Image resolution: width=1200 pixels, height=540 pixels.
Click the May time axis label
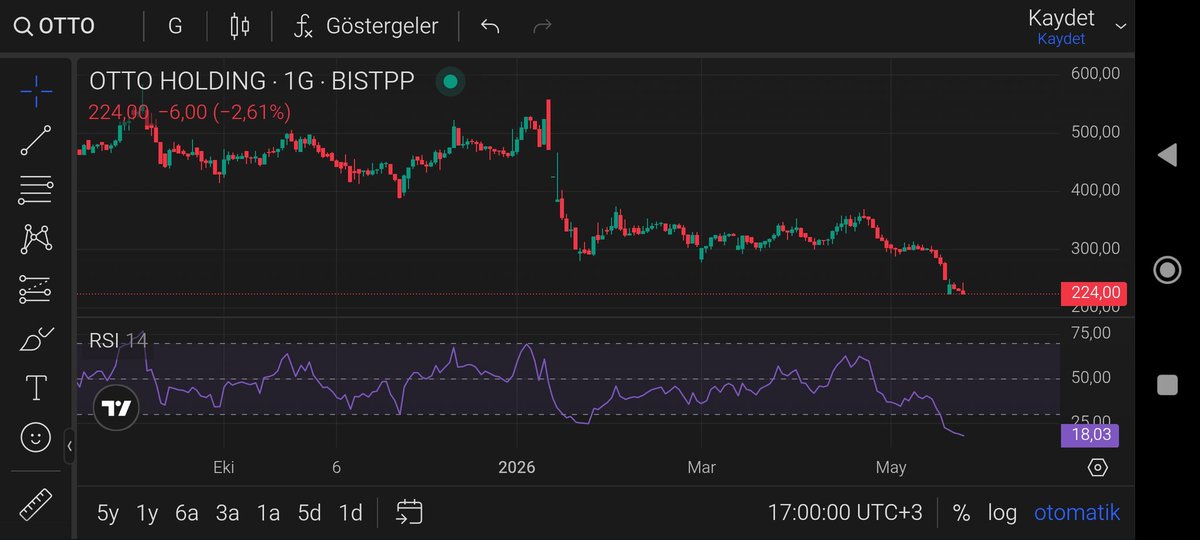coord(891,467)
